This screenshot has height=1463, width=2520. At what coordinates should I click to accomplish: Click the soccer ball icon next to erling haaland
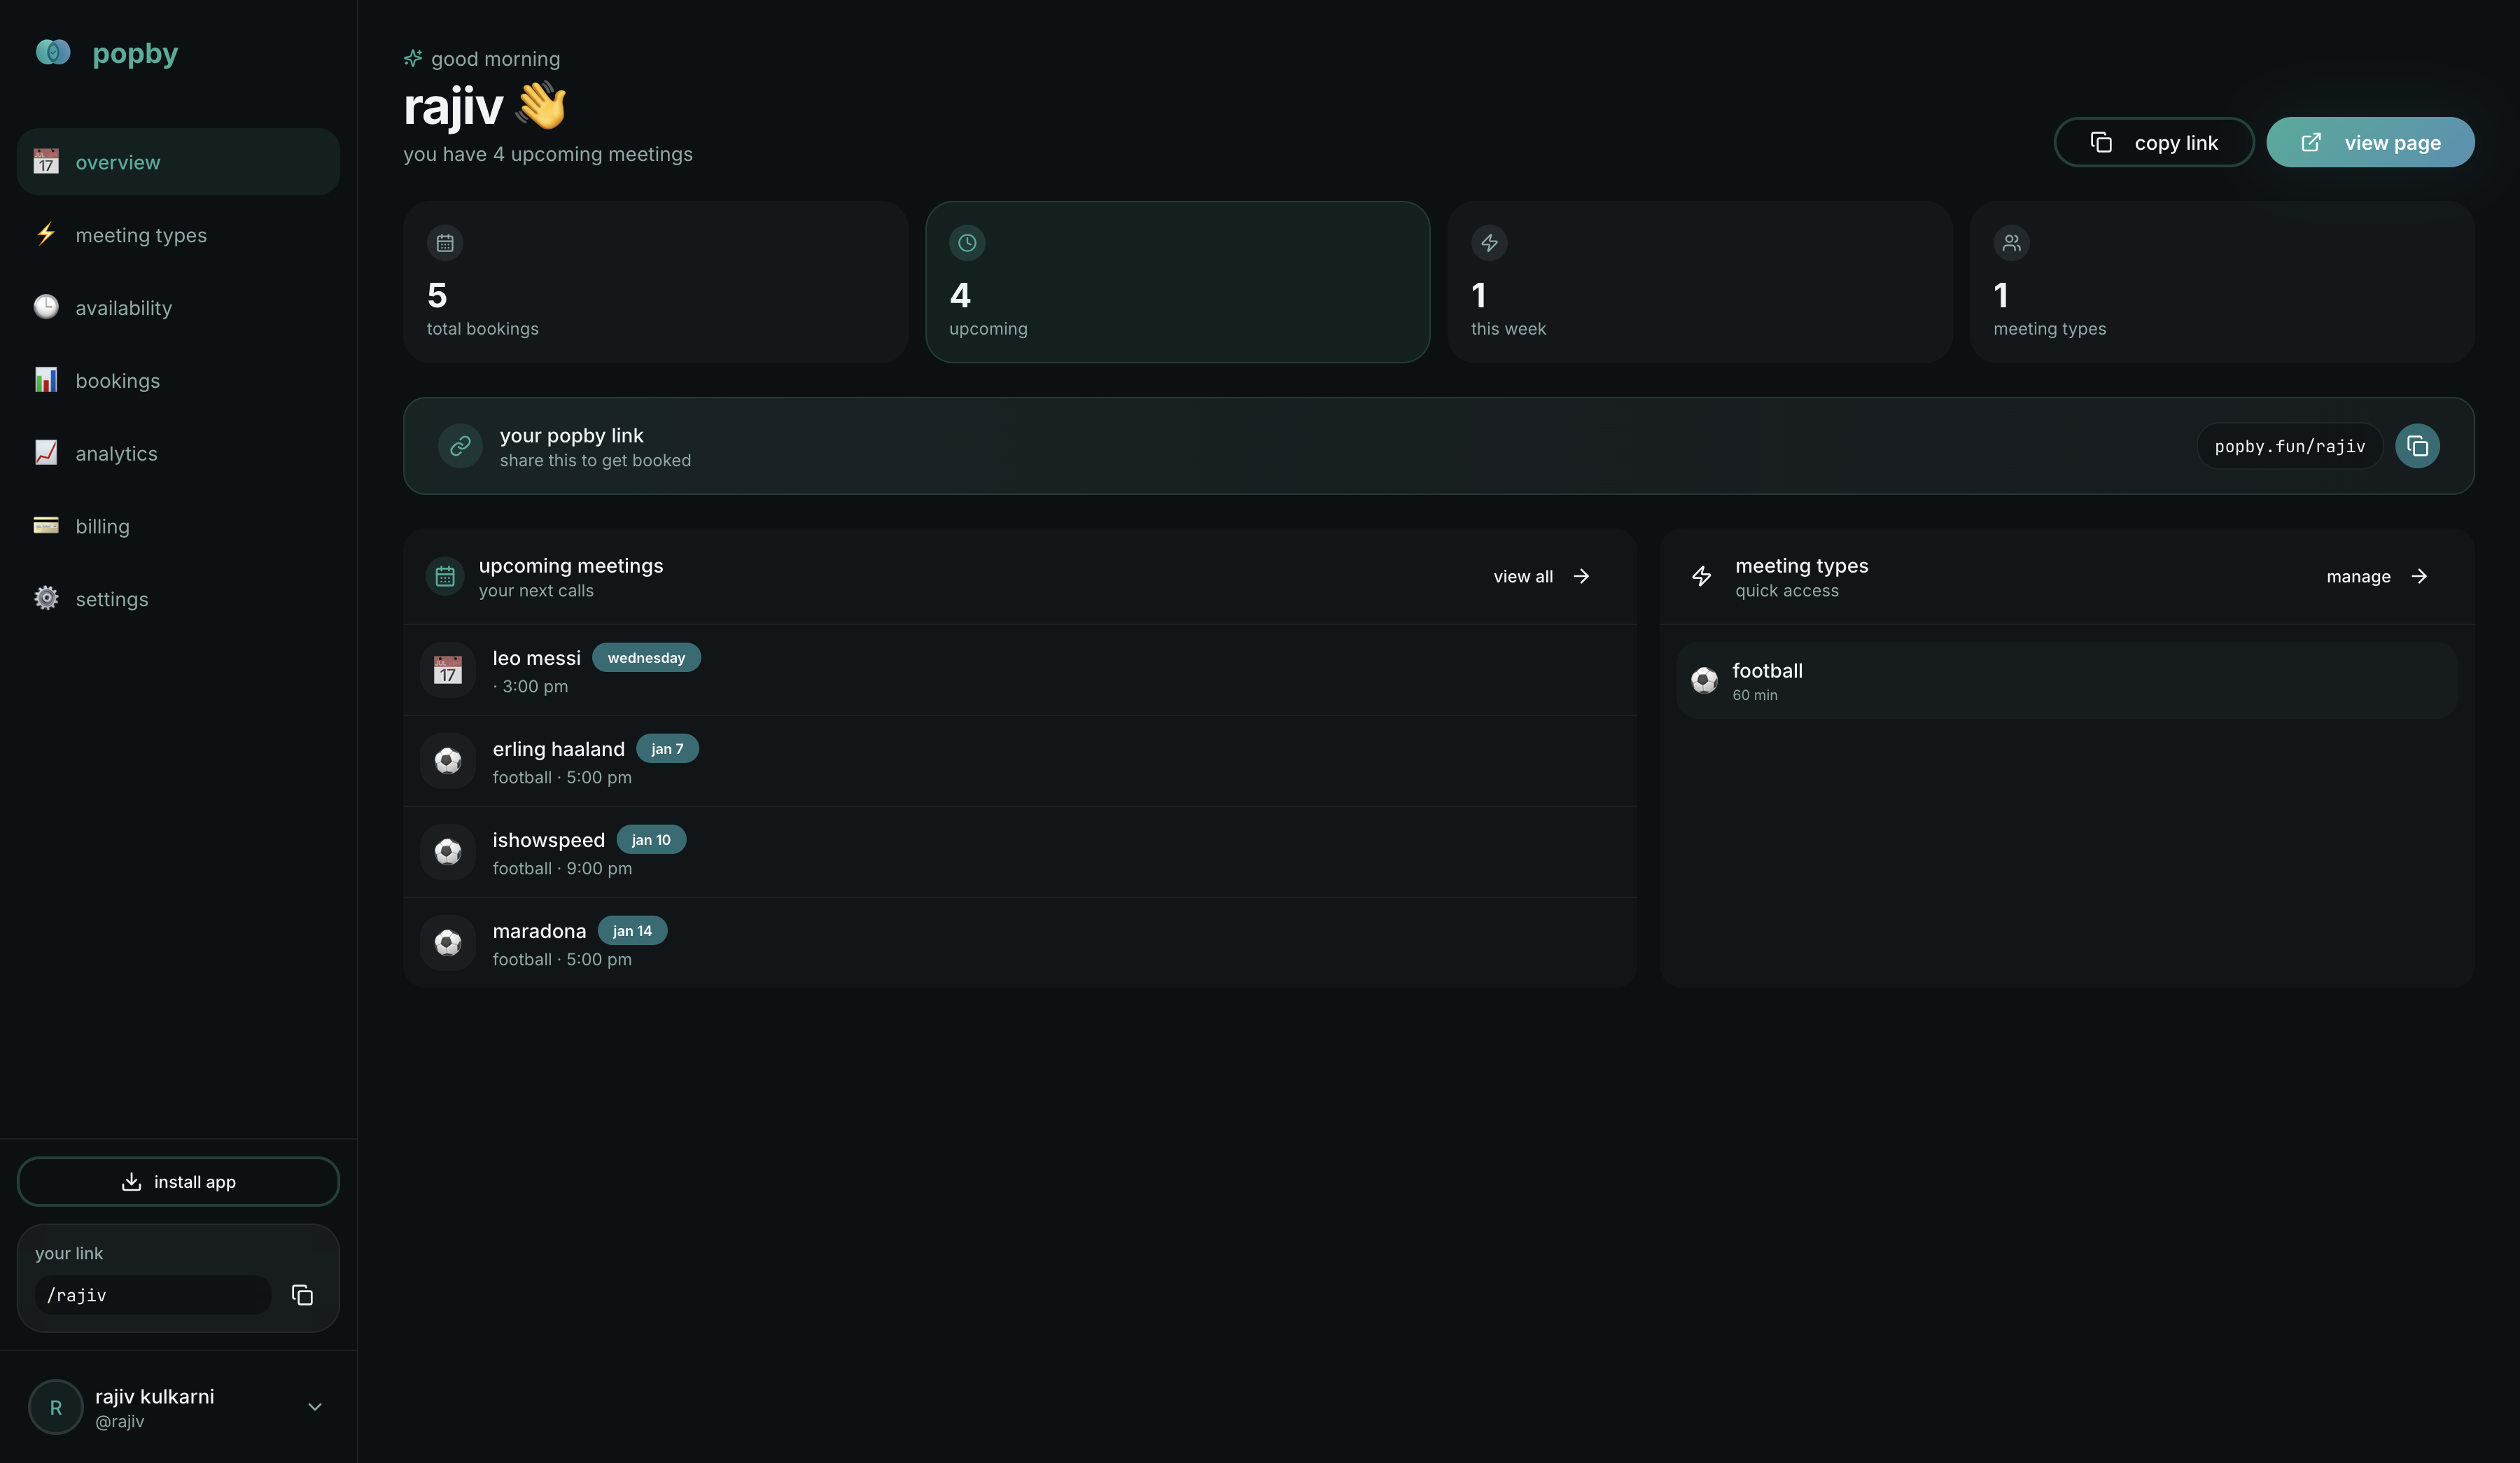coord(448,761)
